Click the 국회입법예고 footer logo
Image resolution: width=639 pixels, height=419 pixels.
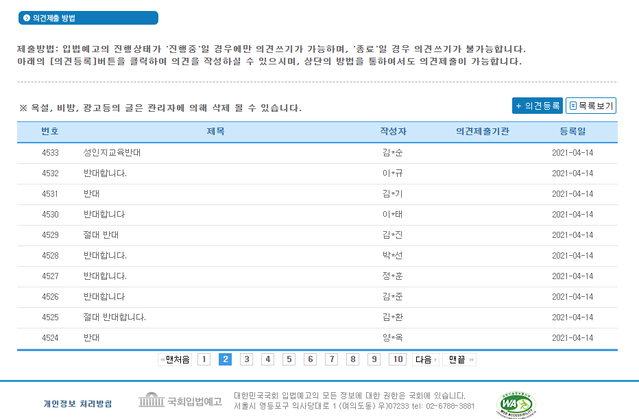pyautogui.click(x=180, y=401)
